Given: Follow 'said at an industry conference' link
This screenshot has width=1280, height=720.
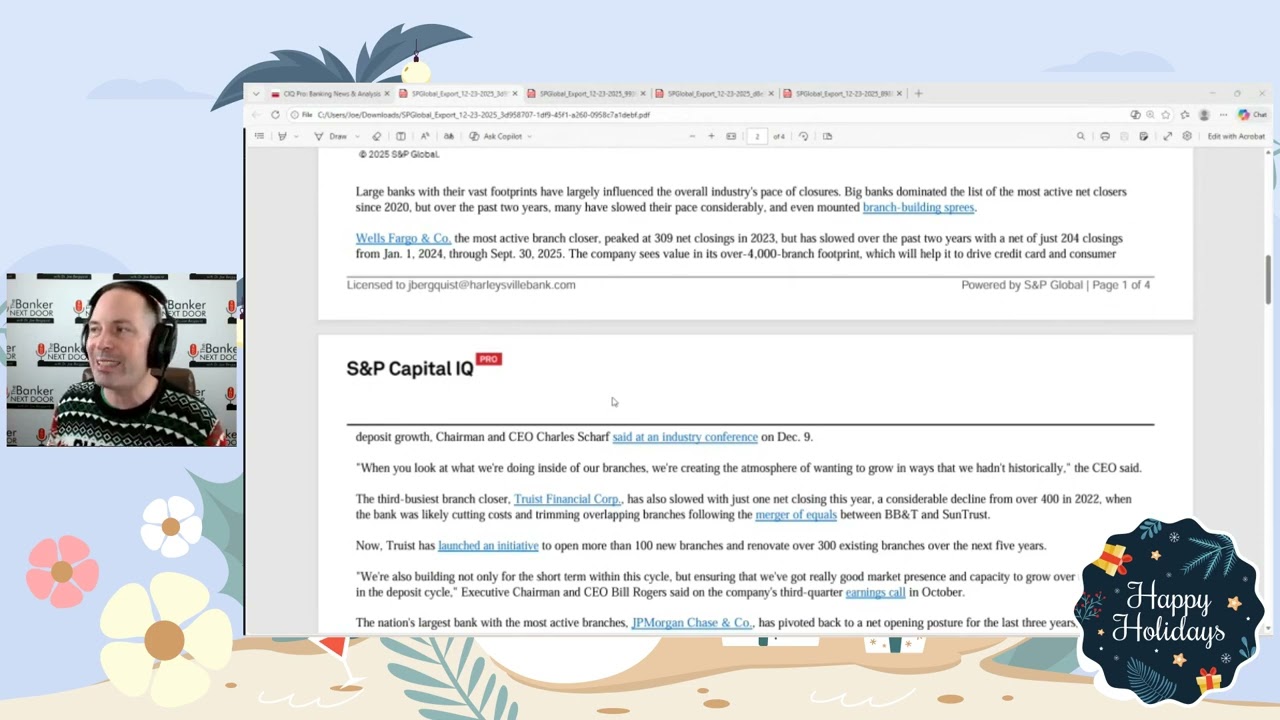Looking at the screenshot, I should 685,437.
